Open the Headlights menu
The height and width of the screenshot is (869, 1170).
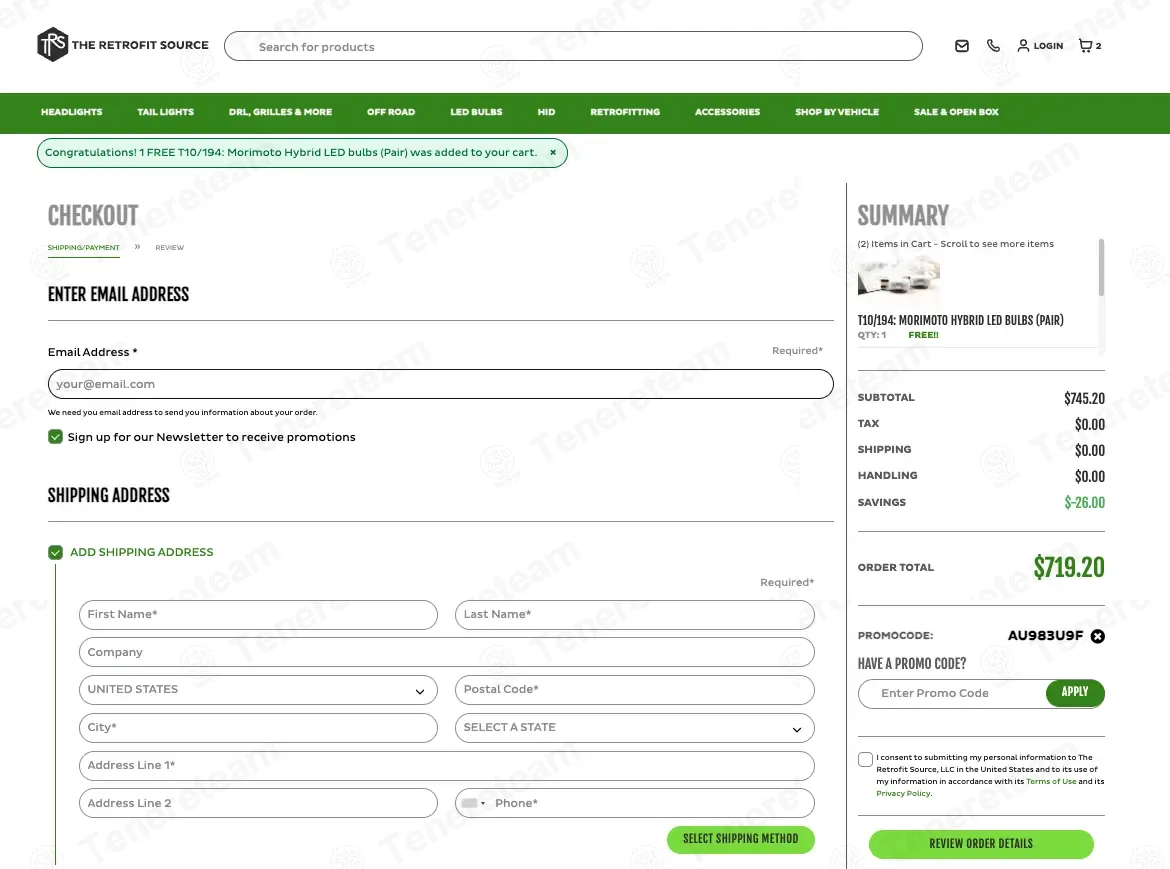(x=71, y=112)
